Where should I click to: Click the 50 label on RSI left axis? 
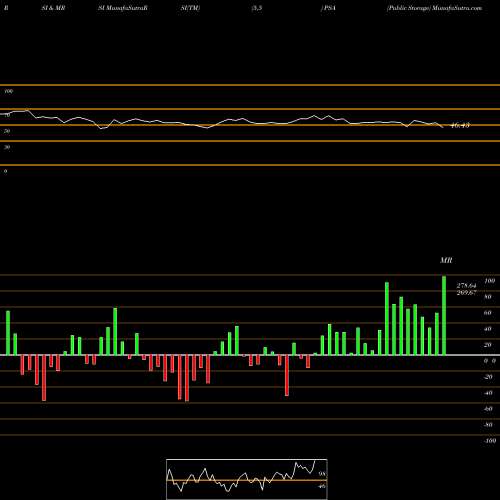(x=7, y=131)
